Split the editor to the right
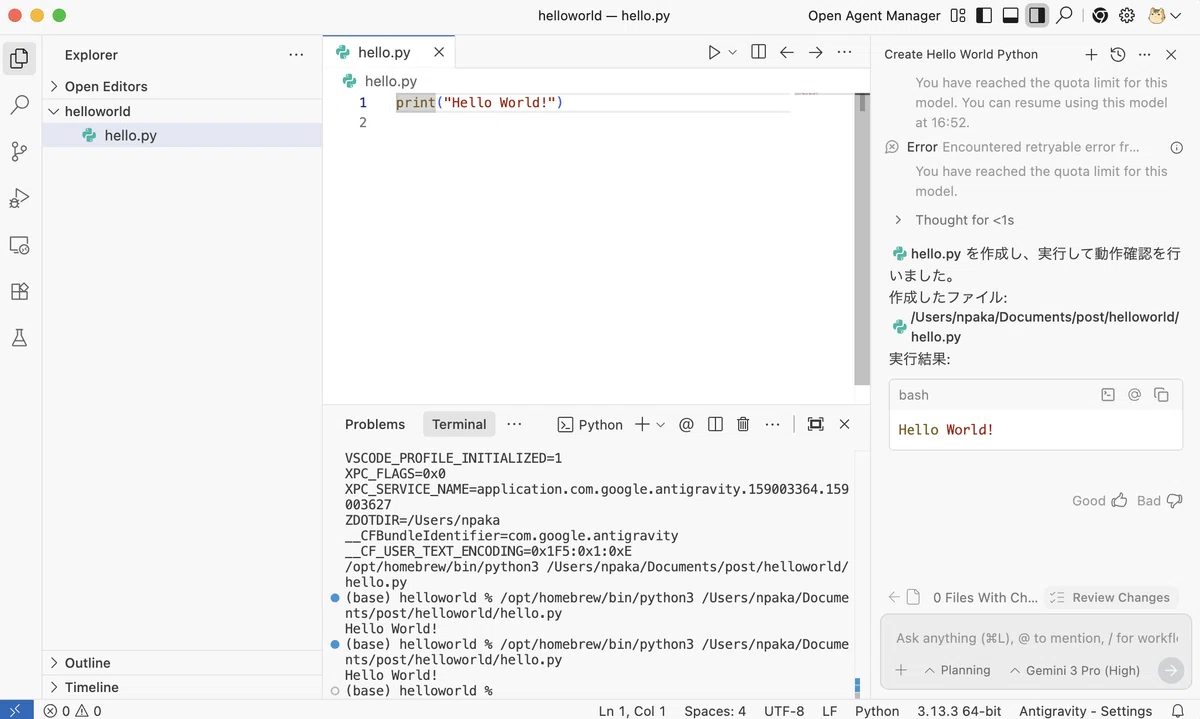The width and height of the screenshot is (1200, 719). pyautogui.click(x=758, y=52)
